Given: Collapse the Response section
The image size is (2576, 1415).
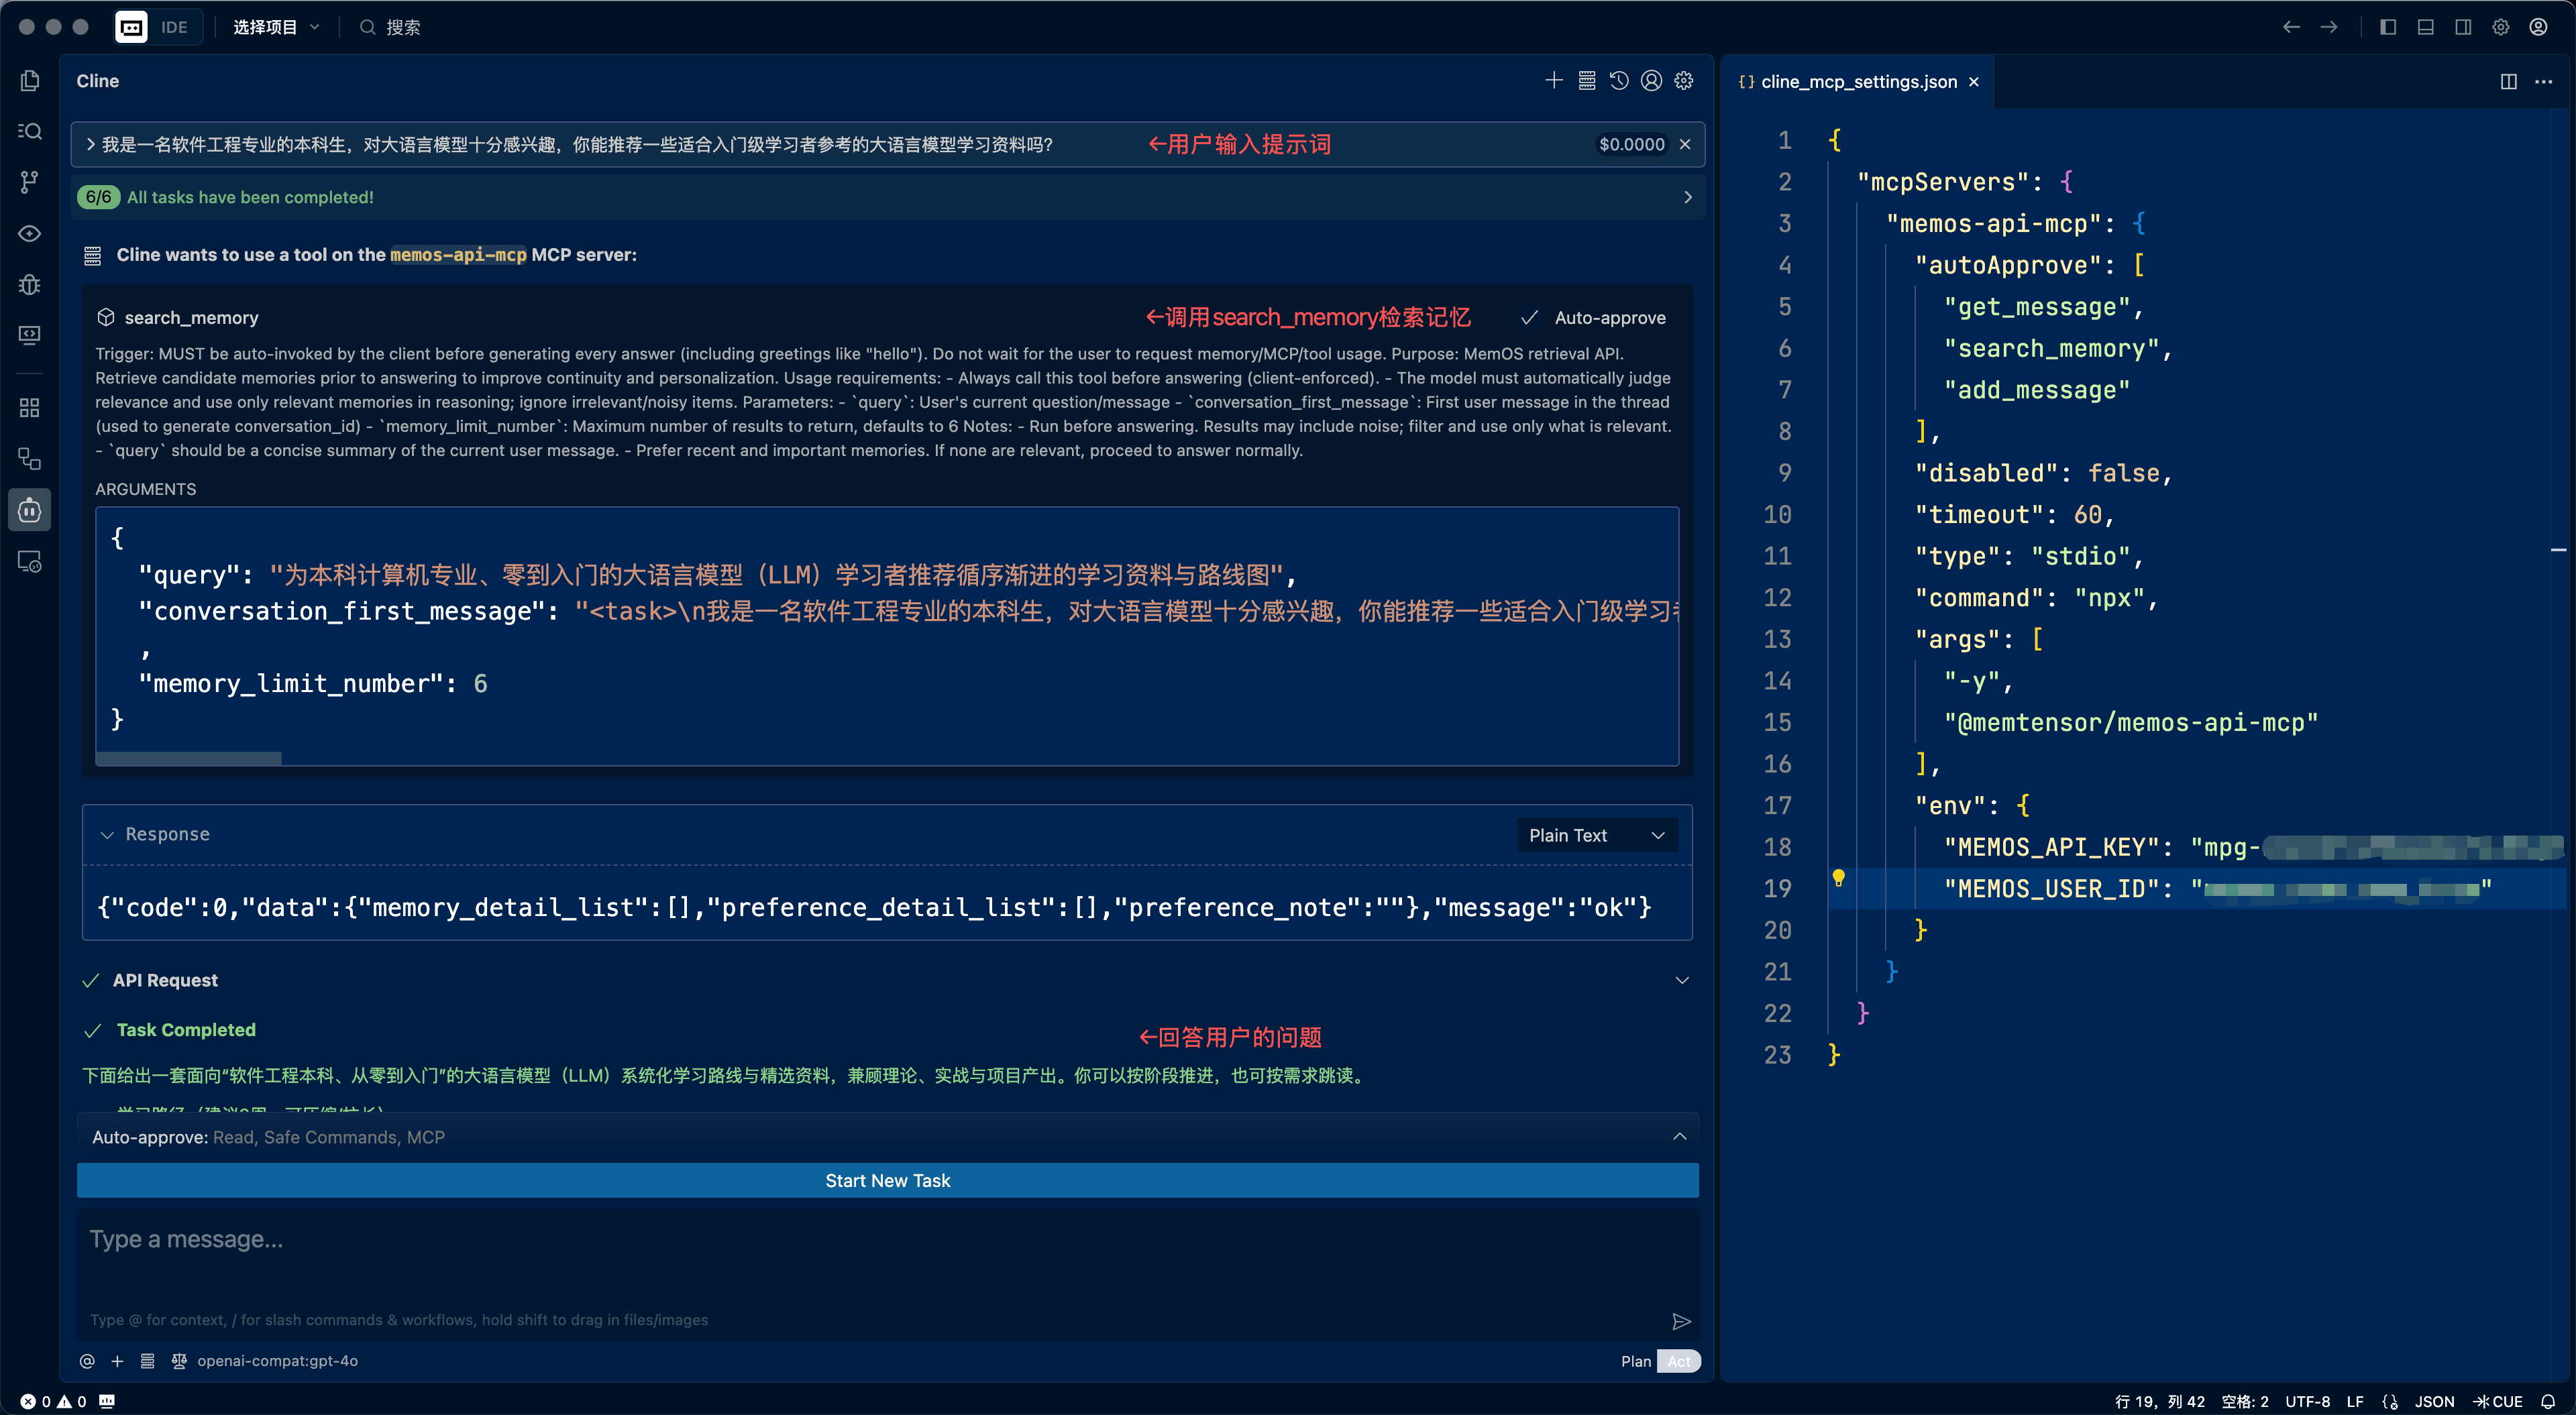Looking at the screenshot, I should click(107, 835).
